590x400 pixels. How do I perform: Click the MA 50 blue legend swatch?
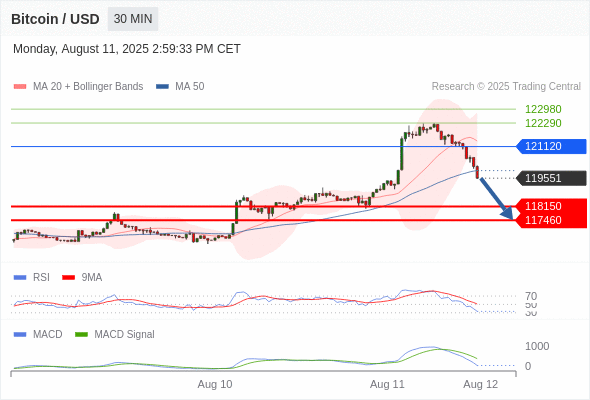pos(162,87)
